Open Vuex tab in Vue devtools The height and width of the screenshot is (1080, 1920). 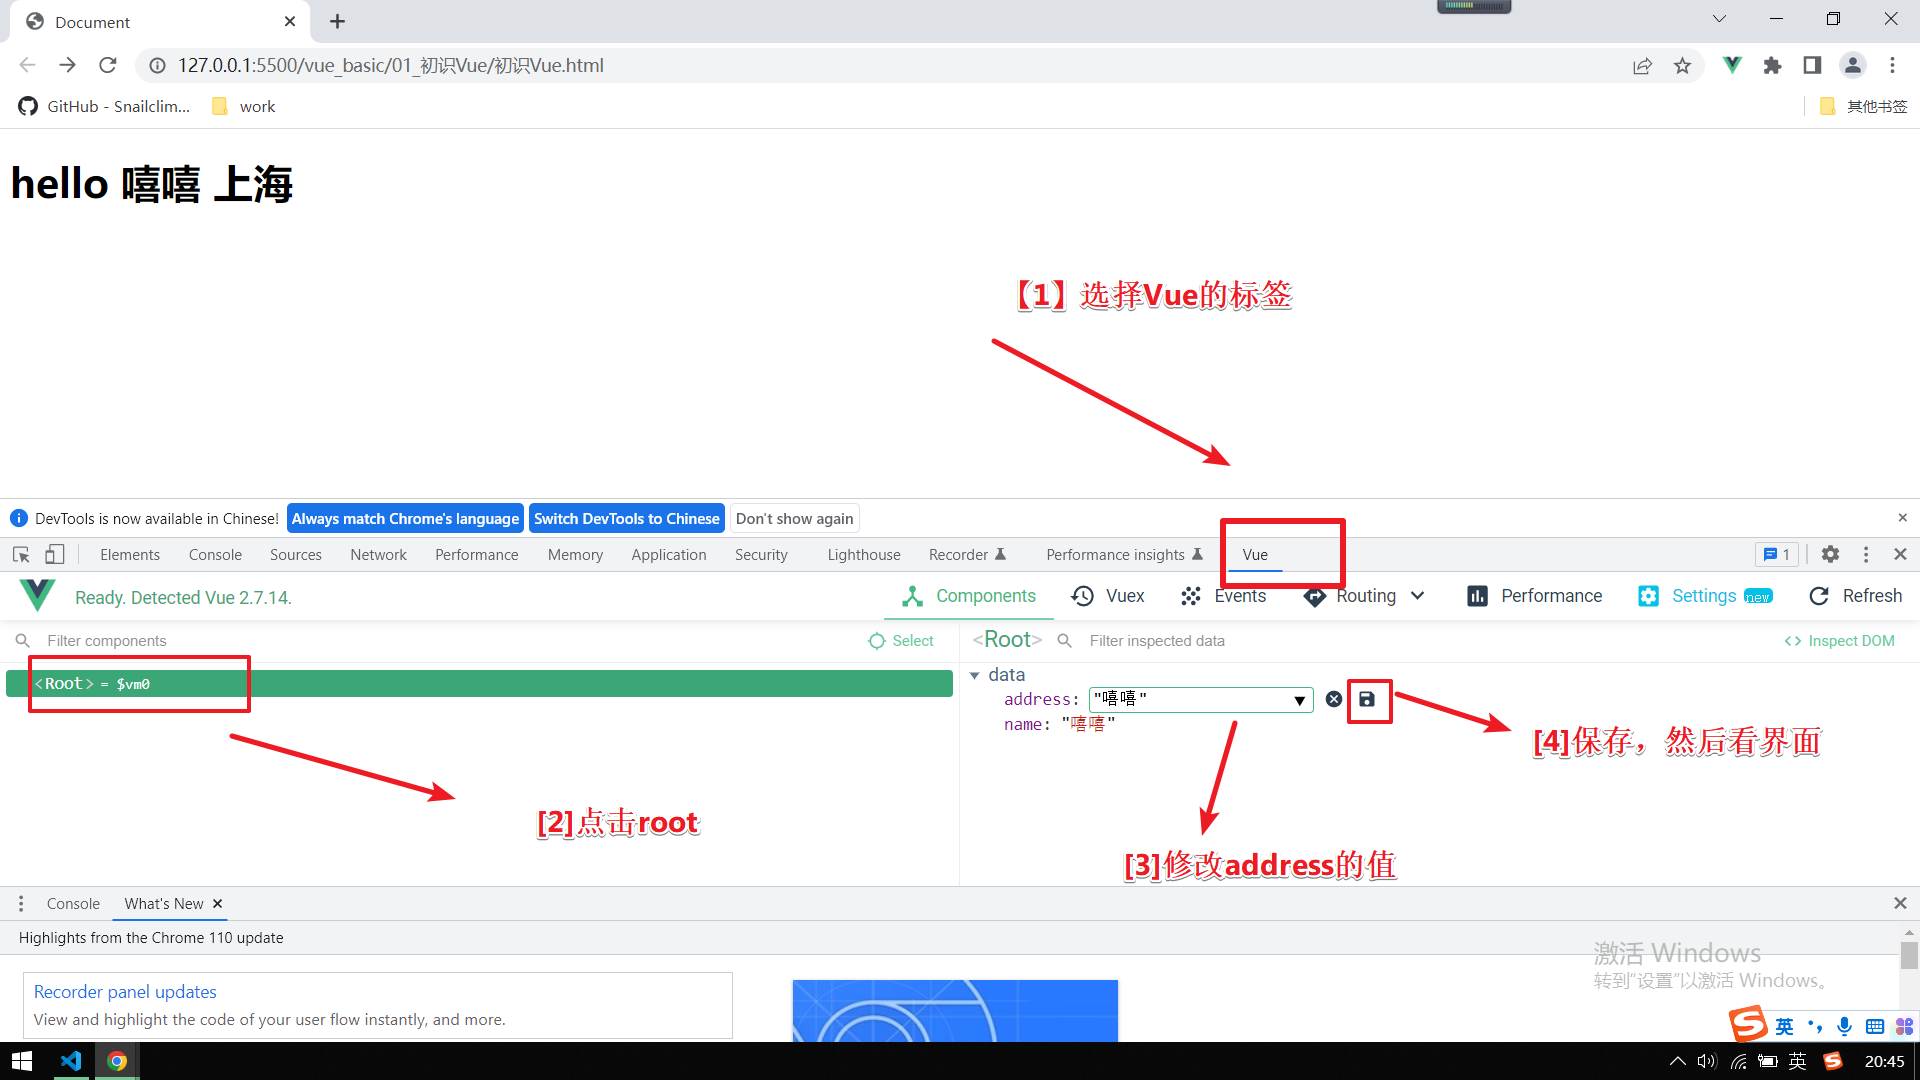(1108, 596)
